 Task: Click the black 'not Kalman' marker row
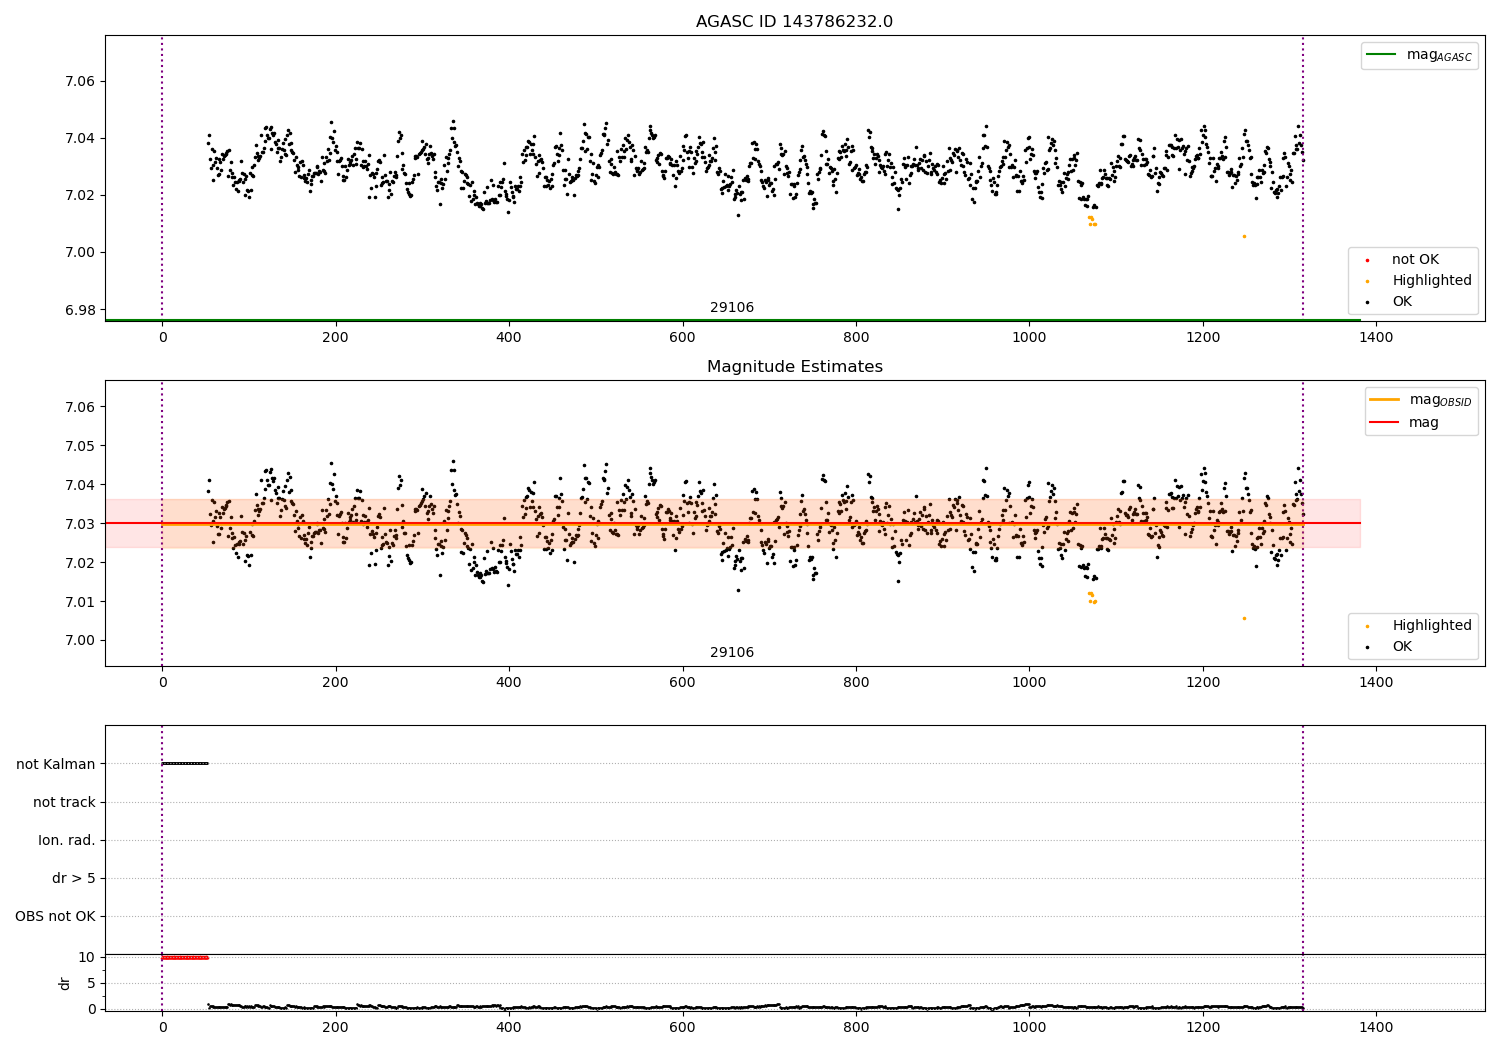point(185,764)
